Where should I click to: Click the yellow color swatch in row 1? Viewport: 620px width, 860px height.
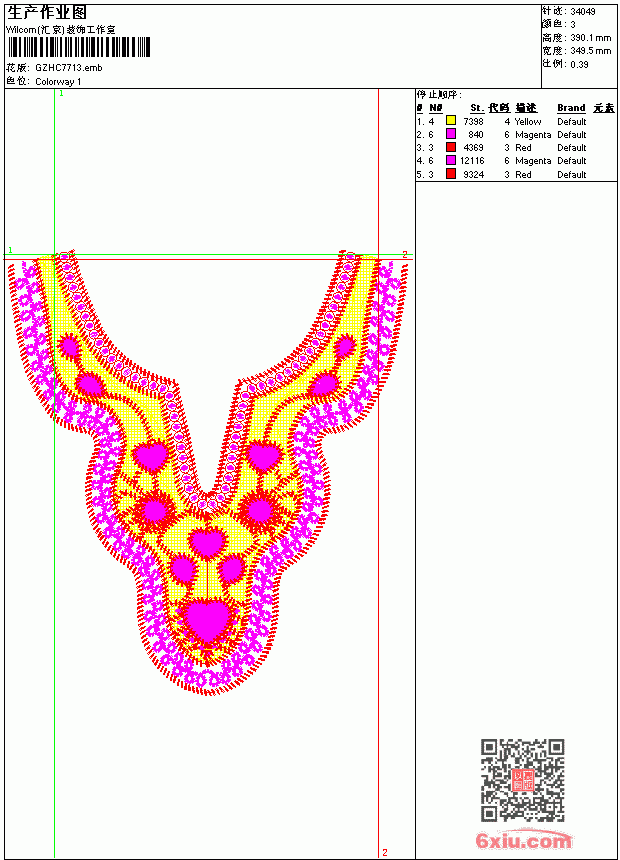(x=451, y=120)
